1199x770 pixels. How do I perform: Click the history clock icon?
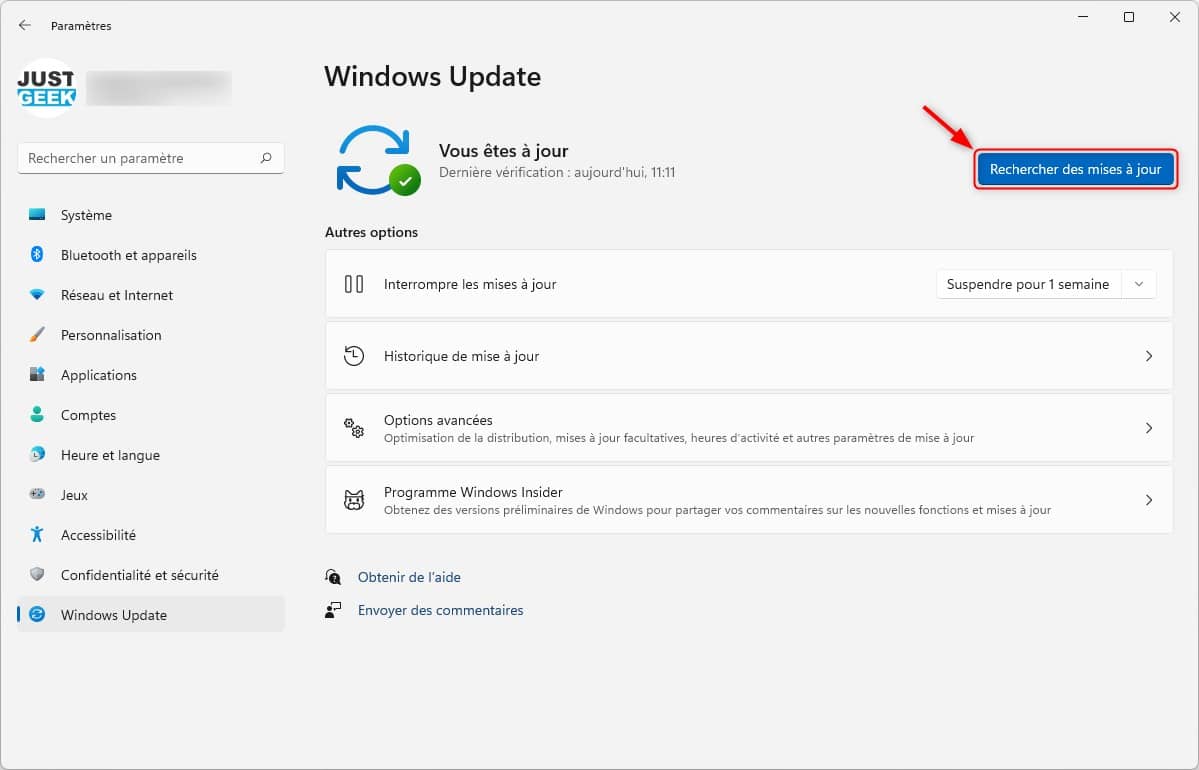[354, 356]
